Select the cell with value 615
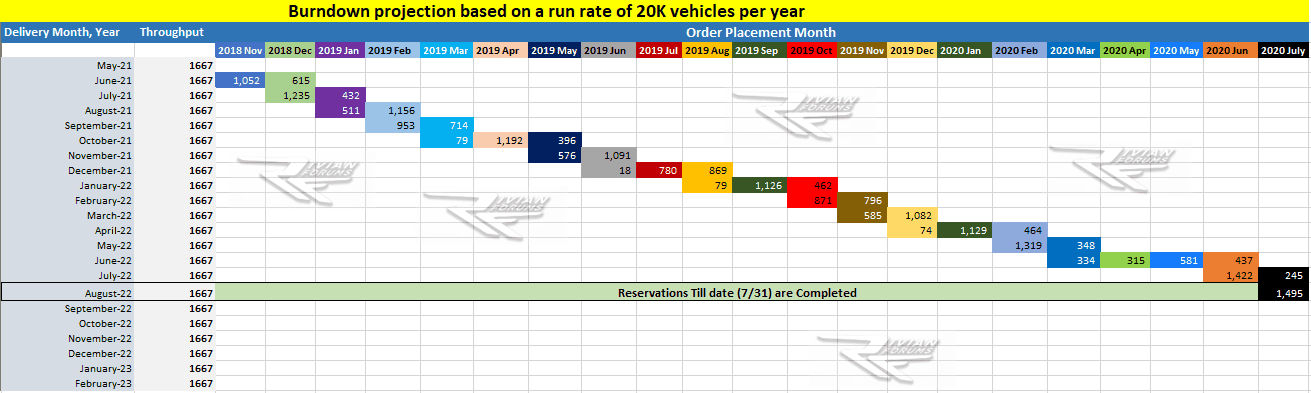The height and width of the screenshot is (393, 1311). tap(290, 80)
